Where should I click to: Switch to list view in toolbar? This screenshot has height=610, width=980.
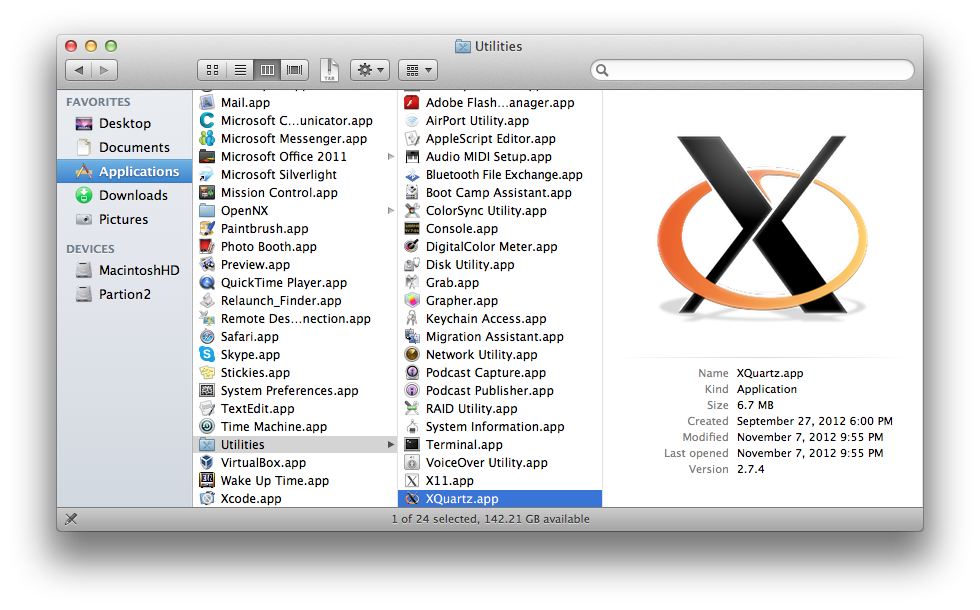click(x=240, y=70)
